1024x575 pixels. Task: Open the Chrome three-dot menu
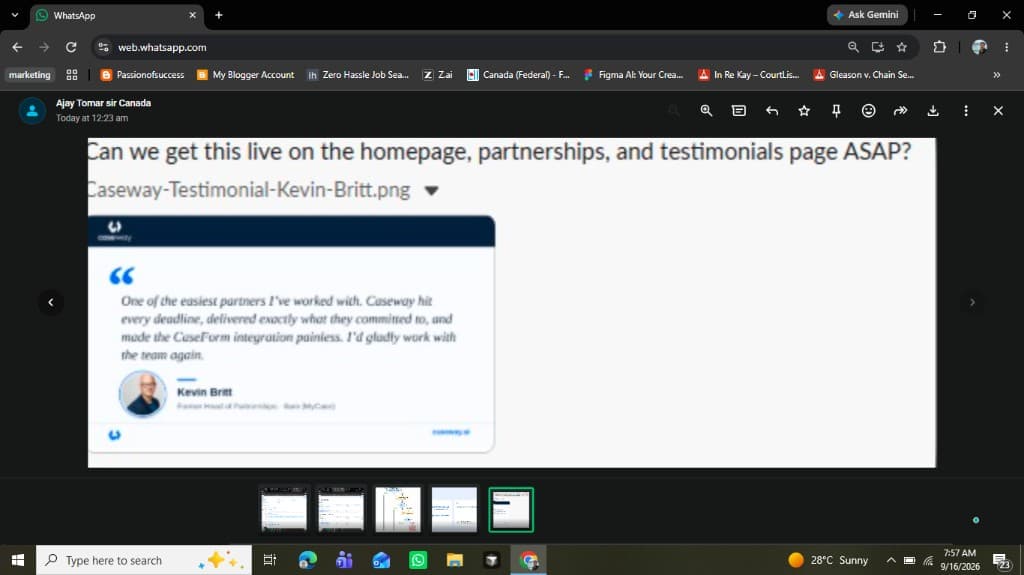pos(1006,47)
